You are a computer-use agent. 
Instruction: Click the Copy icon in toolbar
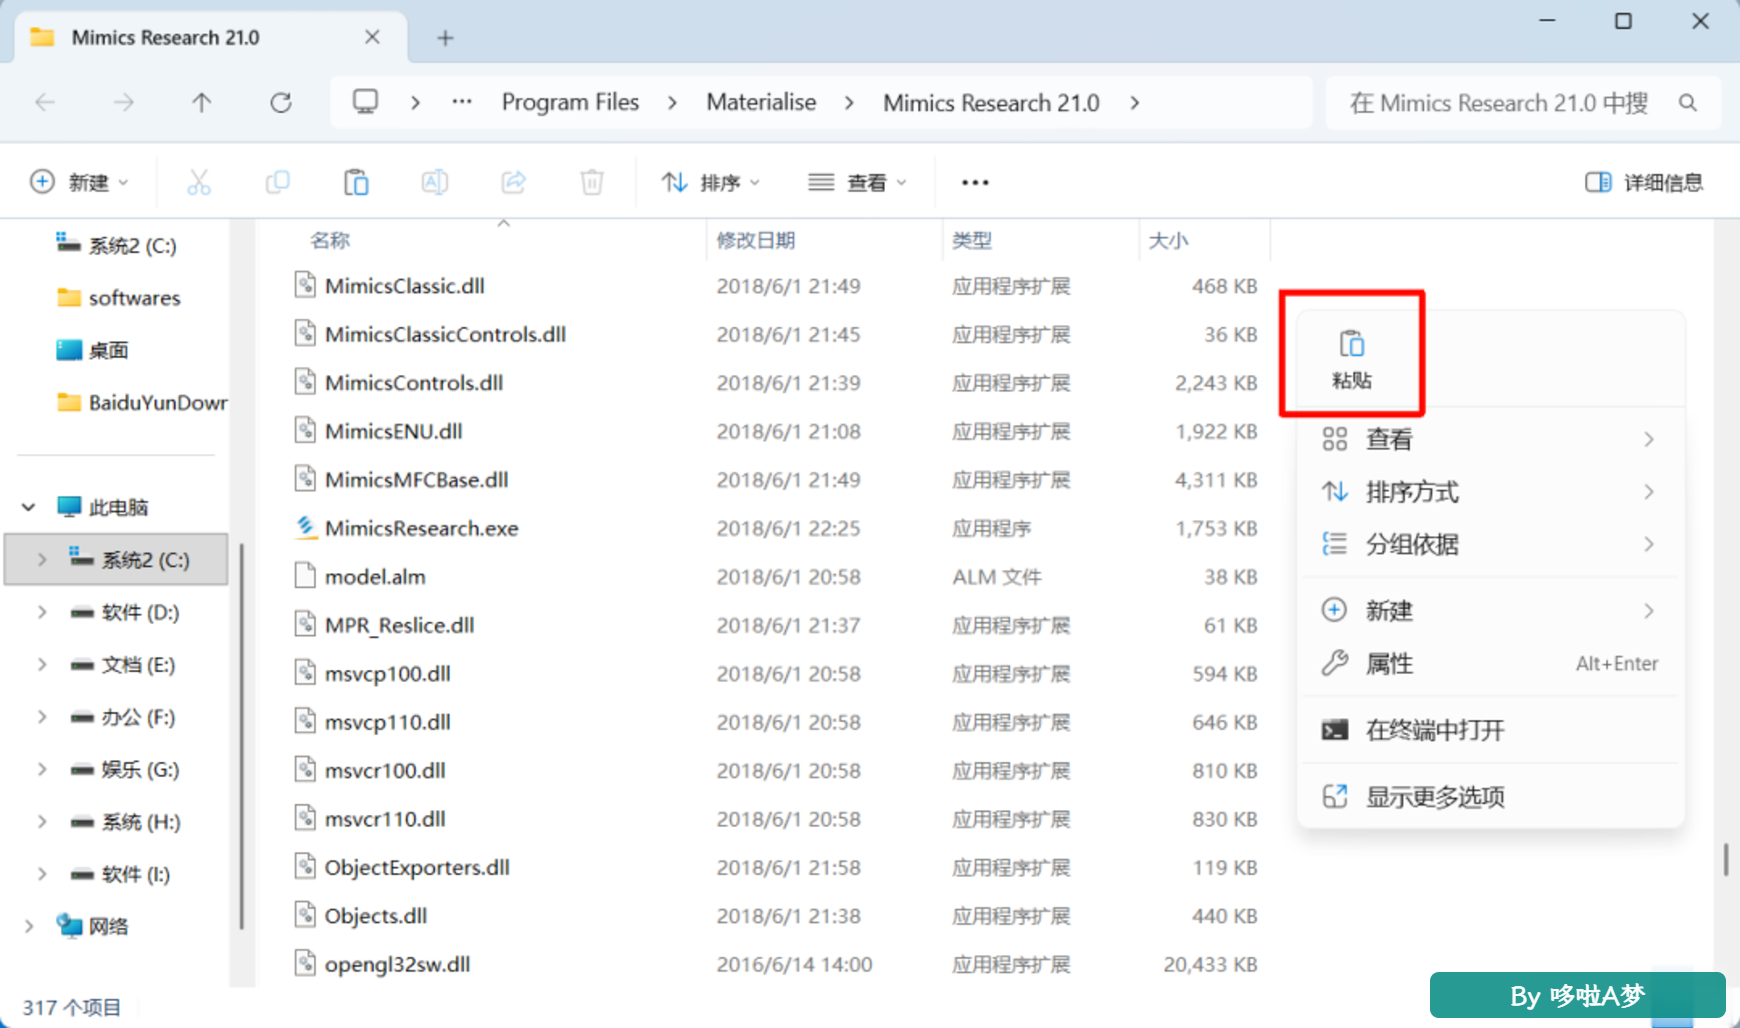click(277, 182)
